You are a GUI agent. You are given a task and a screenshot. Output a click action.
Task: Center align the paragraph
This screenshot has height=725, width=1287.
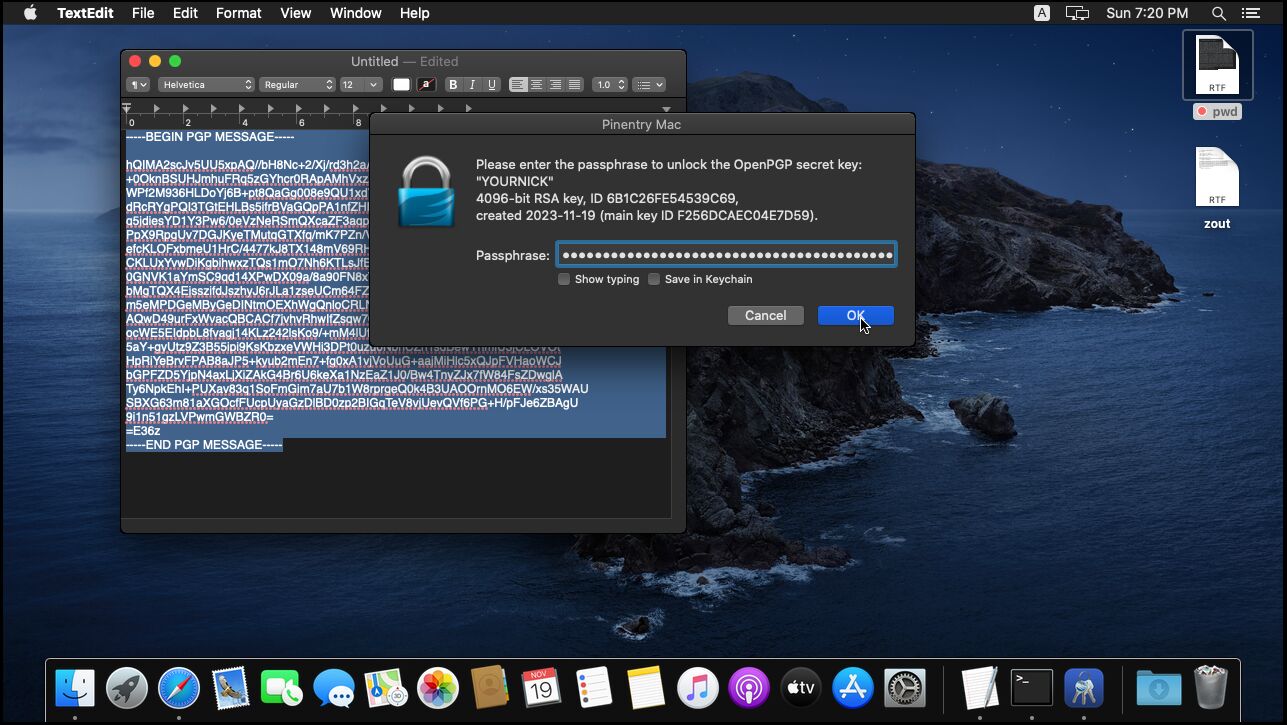[536, 84]
